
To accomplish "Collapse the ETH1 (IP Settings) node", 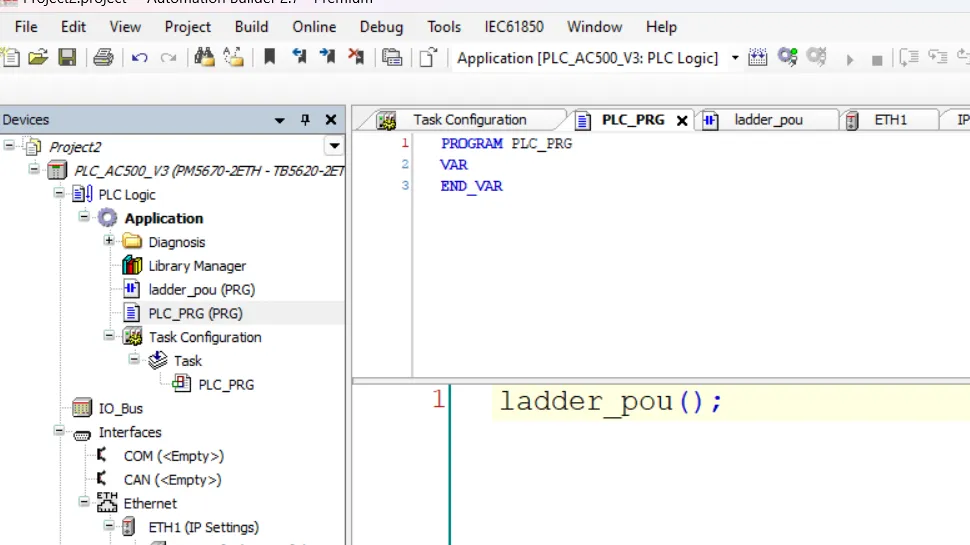I will pyautogui.click(x=109, y=526).
